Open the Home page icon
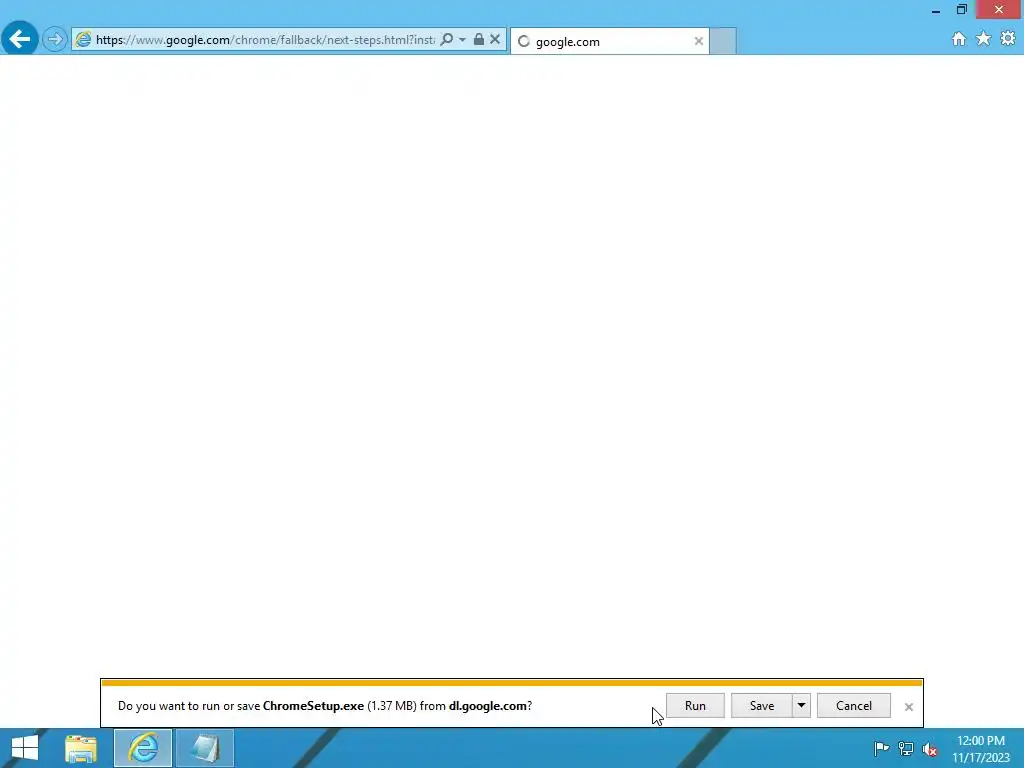This screenshot has width=1024, height=768. pos(959,39)
